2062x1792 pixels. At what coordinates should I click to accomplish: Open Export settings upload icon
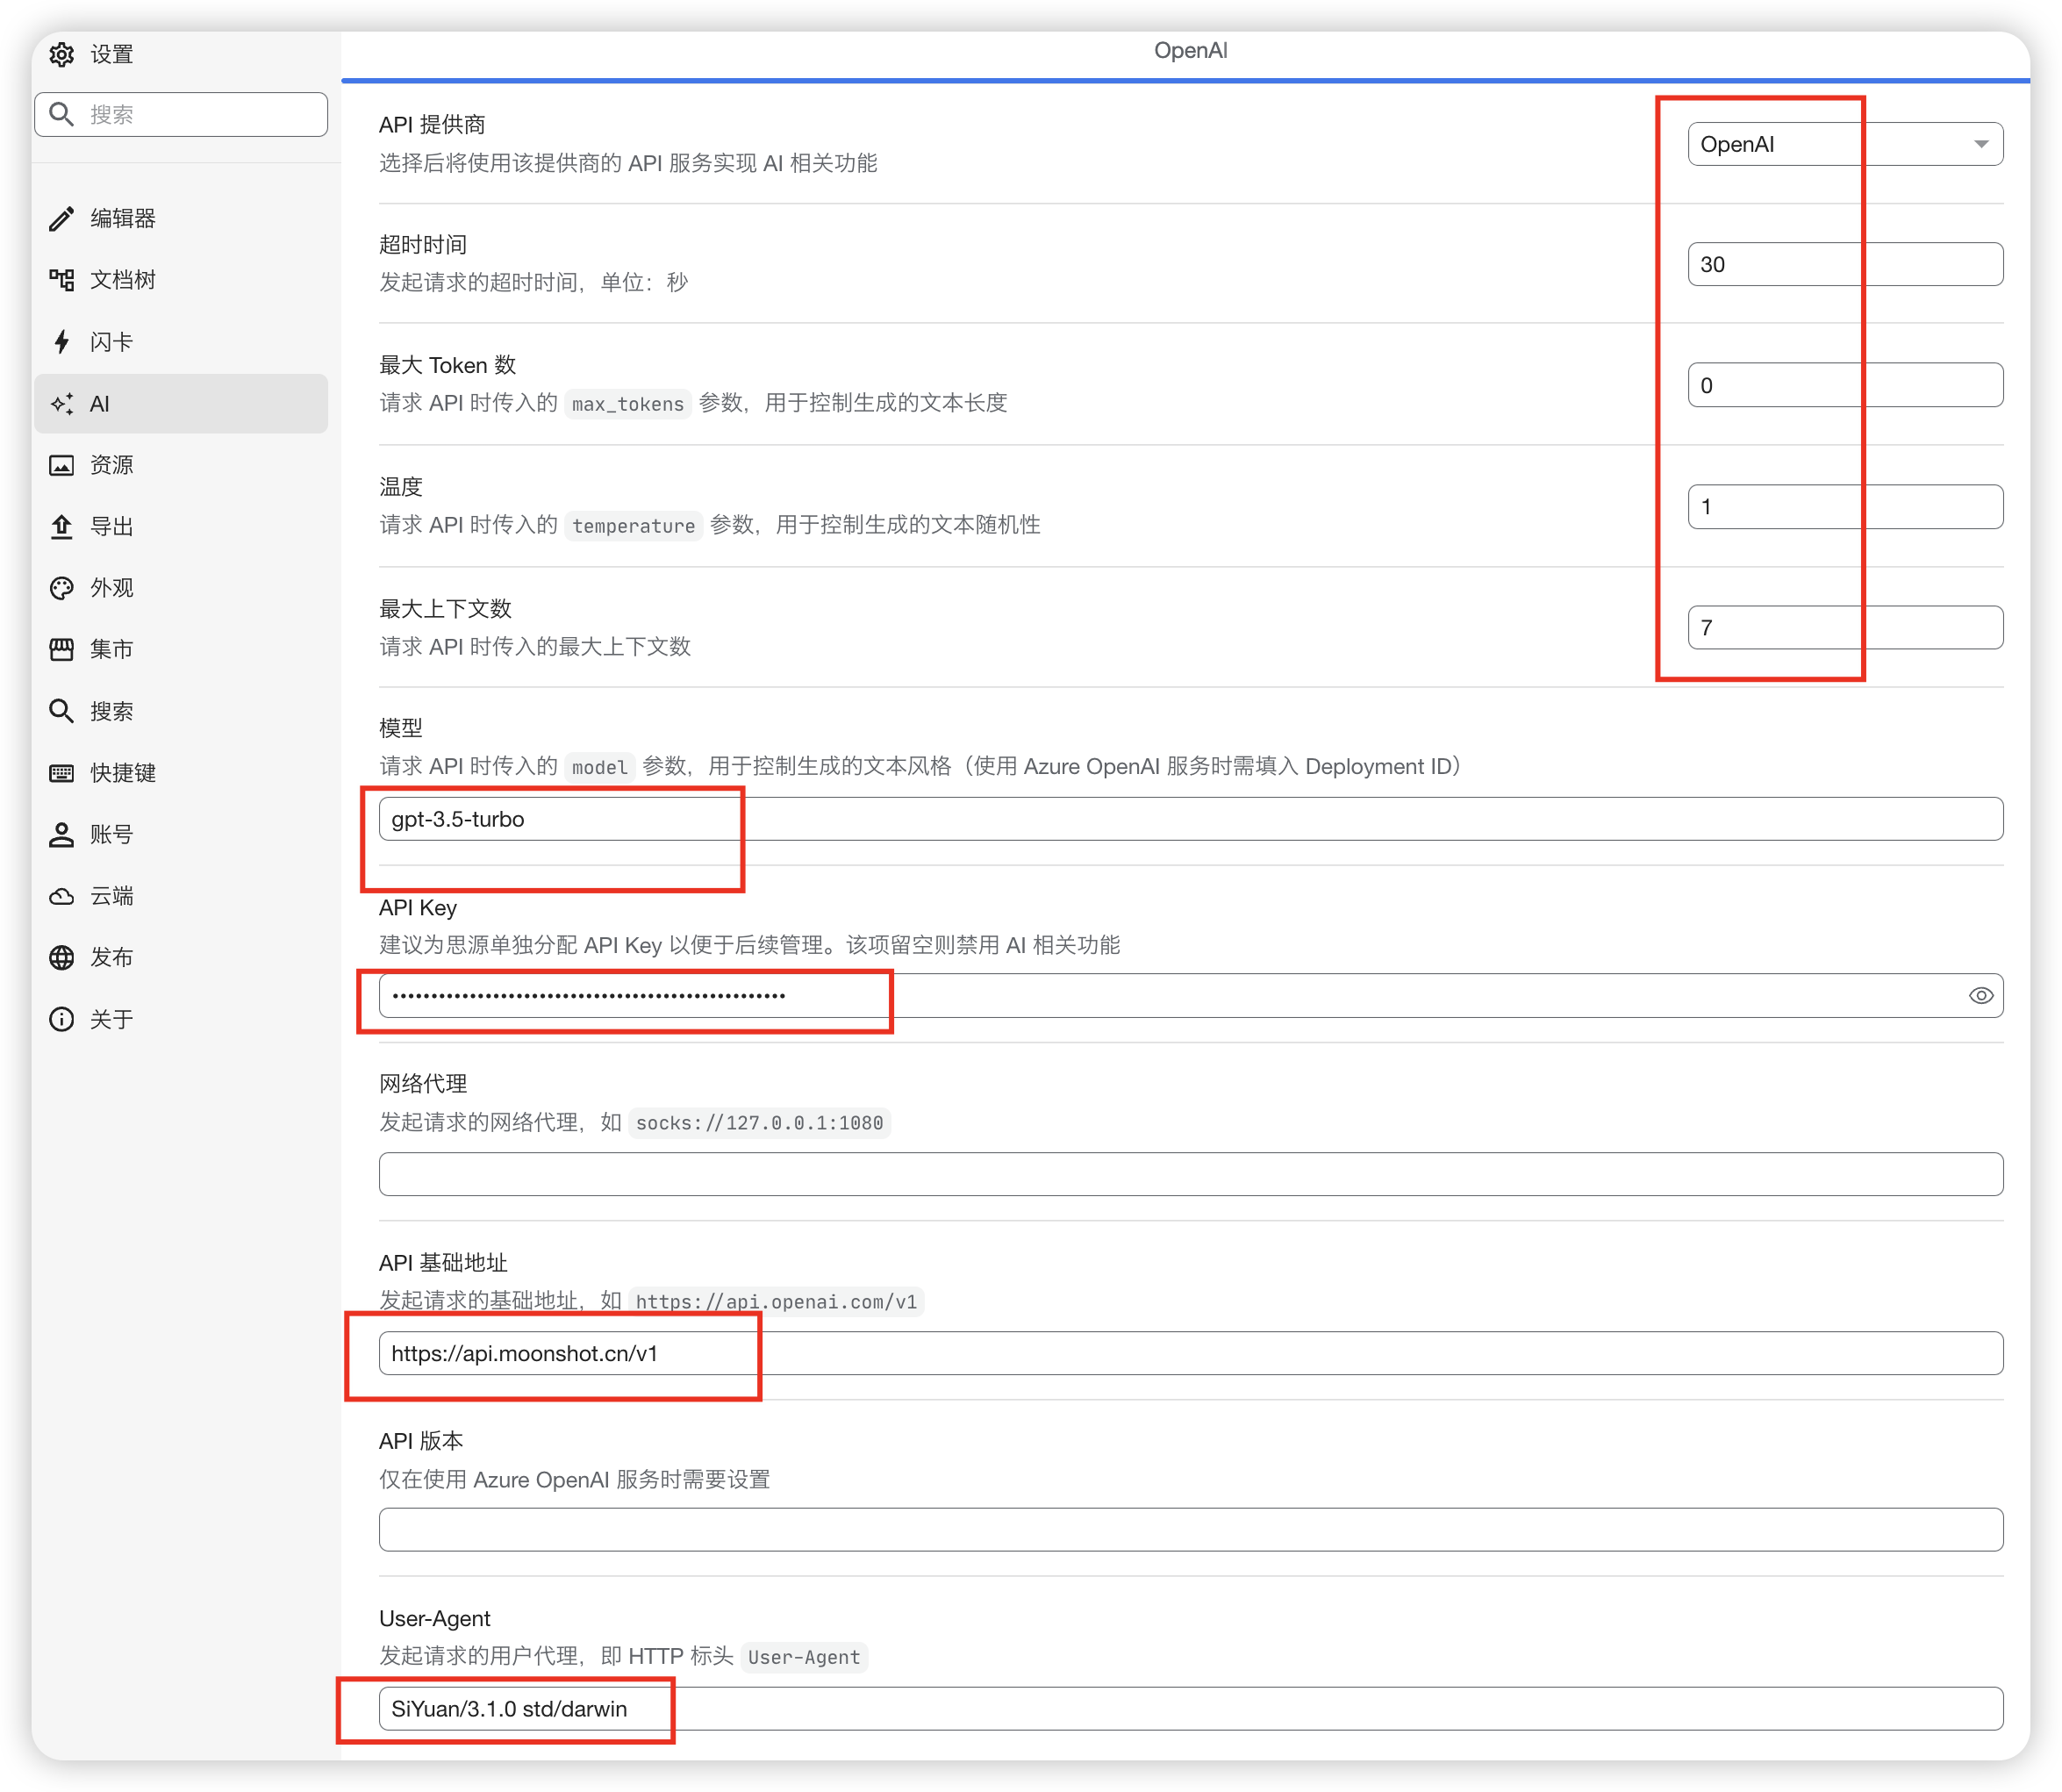coord(62,526)
